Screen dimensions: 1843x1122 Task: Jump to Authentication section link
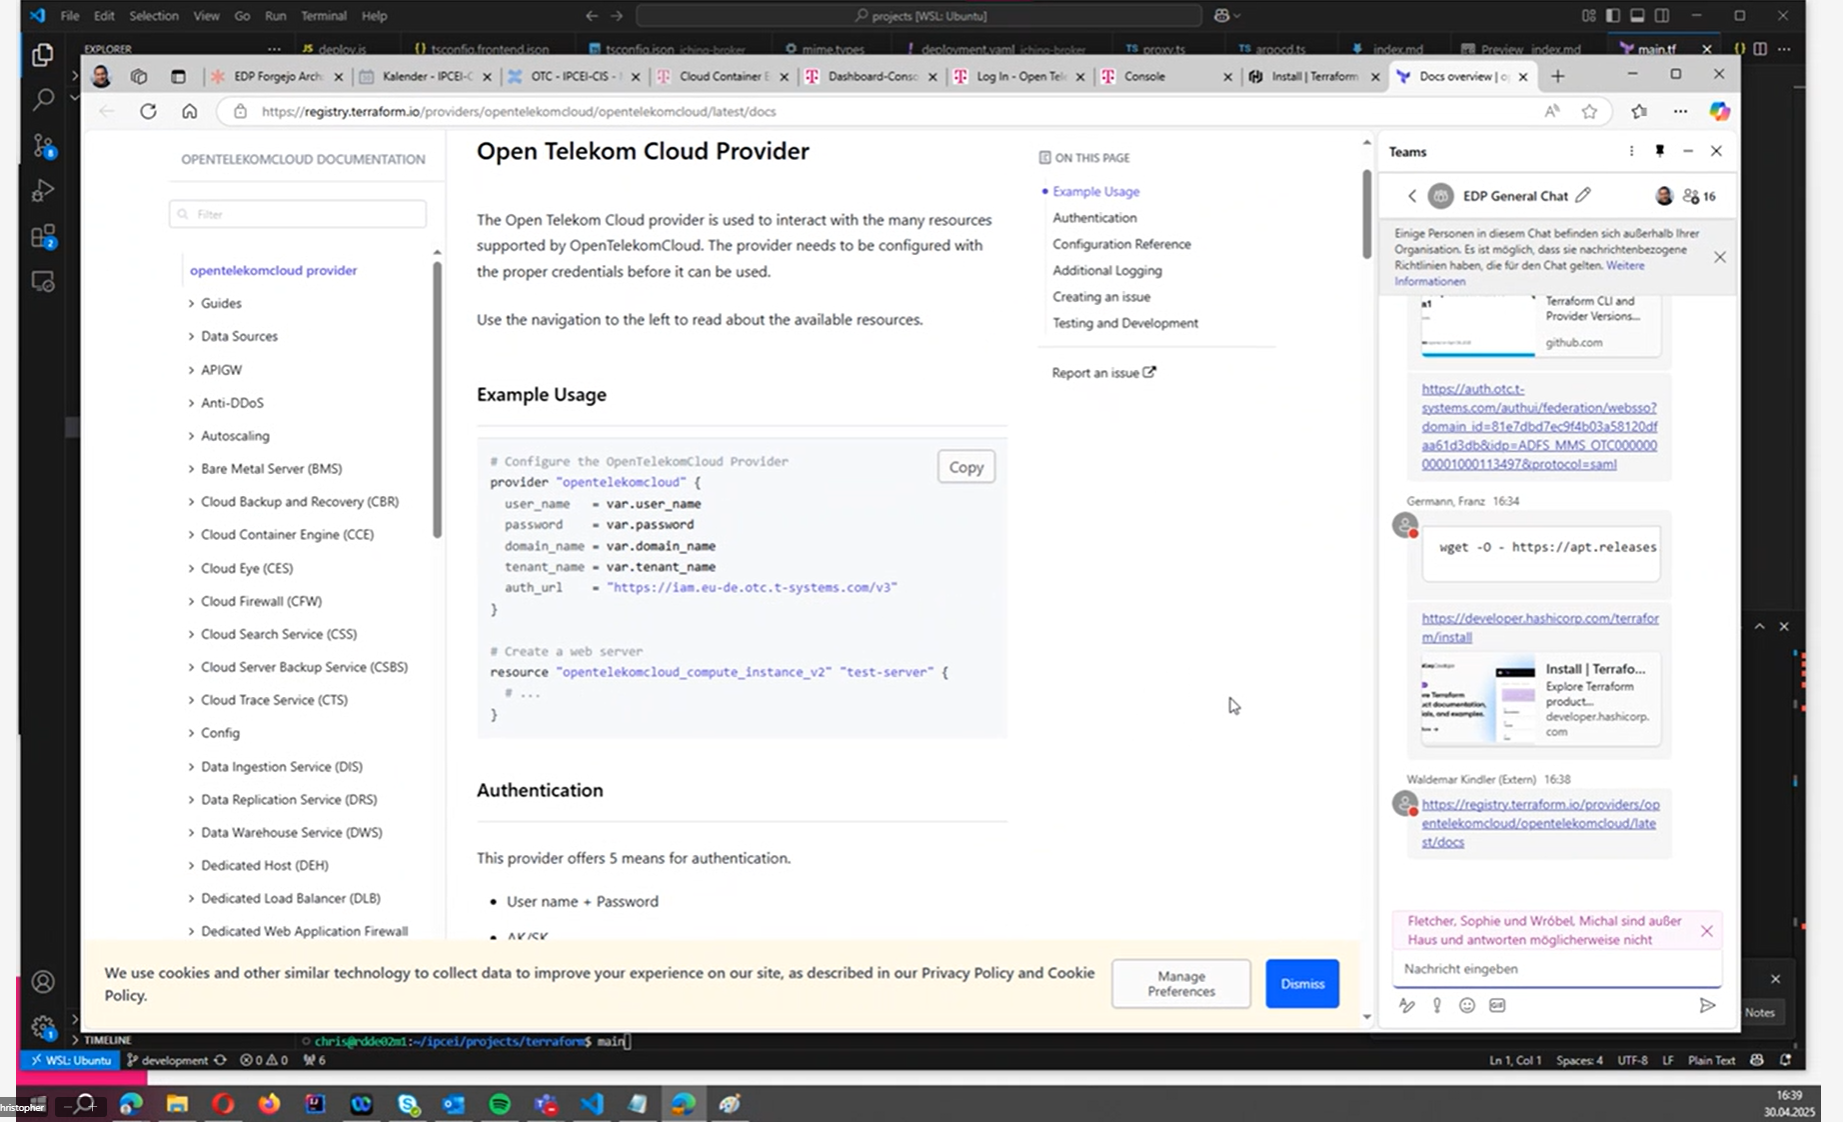(x=1094, y=217)
